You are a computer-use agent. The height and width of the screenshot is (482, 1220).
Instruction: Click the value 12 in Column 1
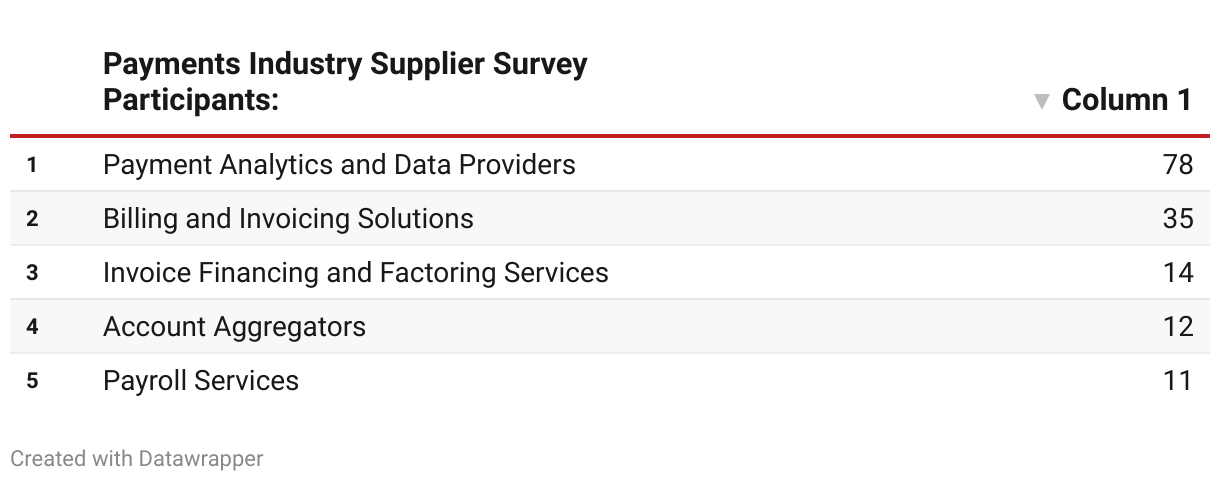[1178, 326]
